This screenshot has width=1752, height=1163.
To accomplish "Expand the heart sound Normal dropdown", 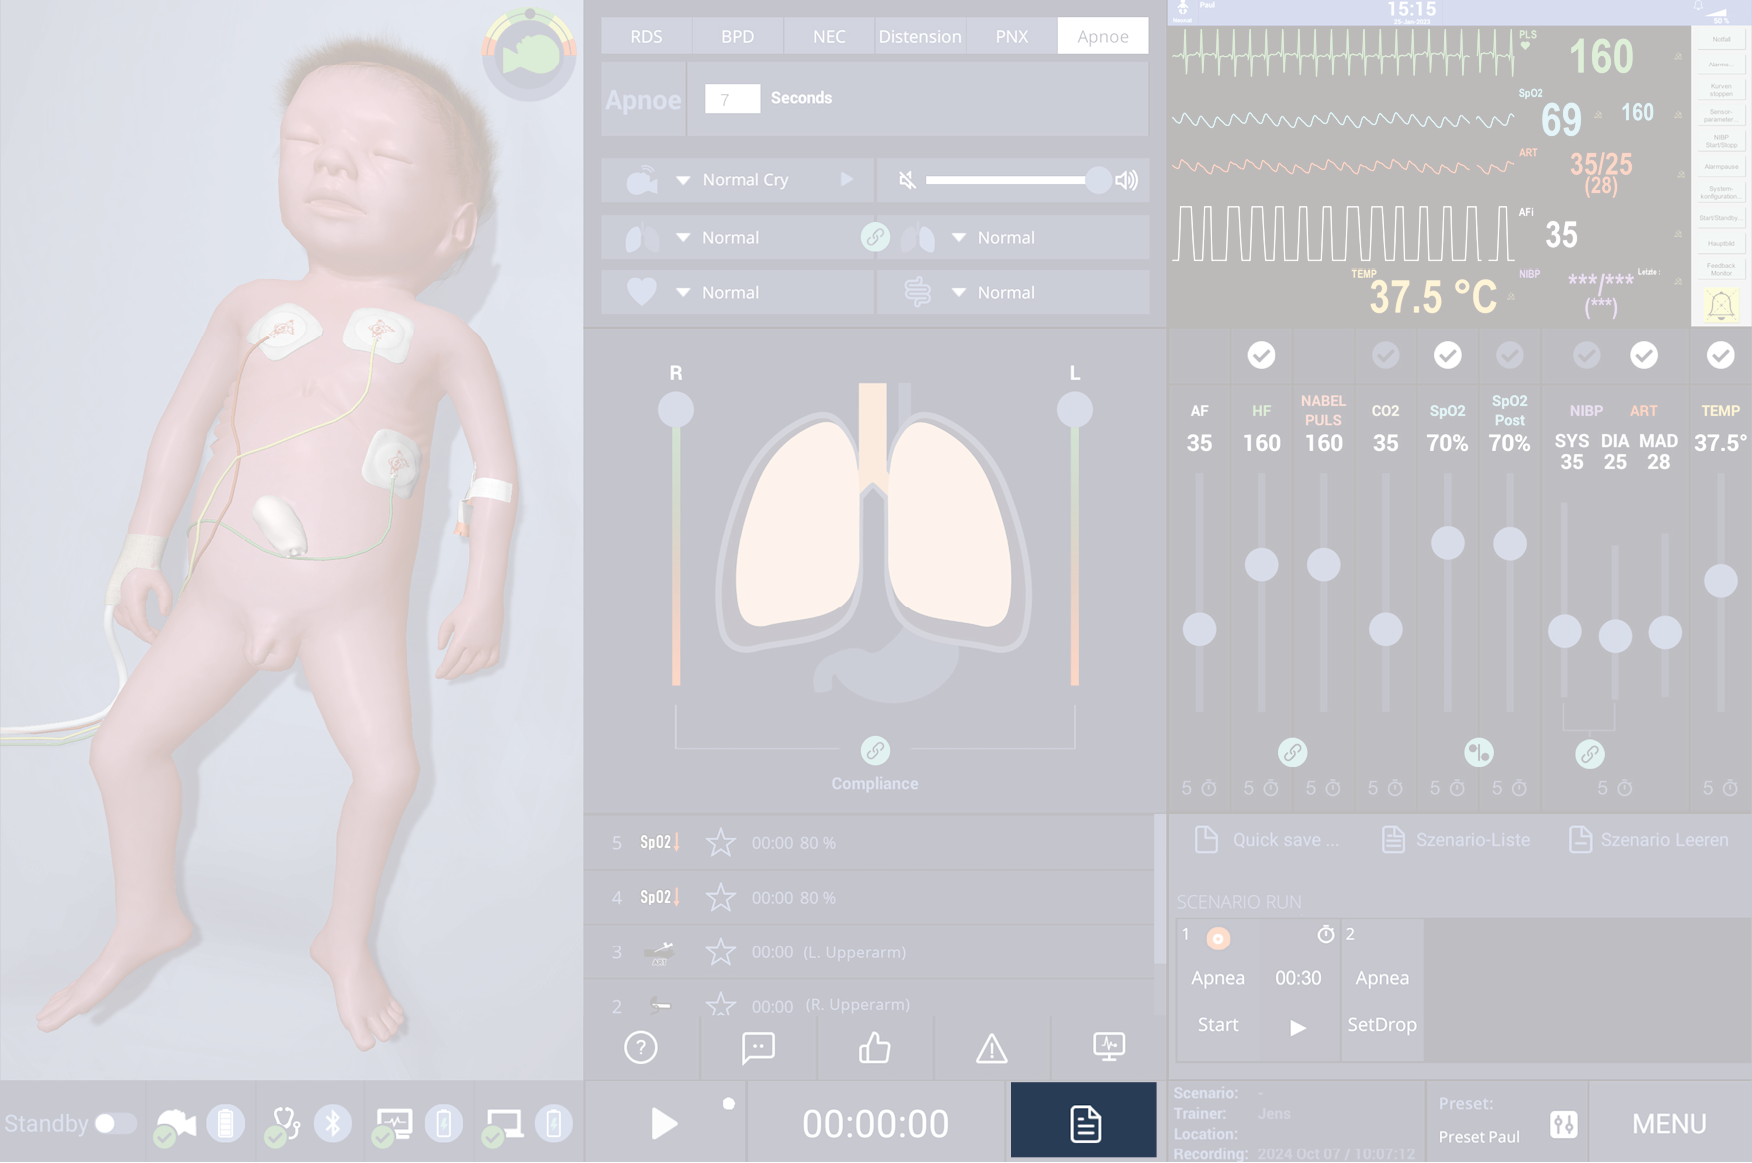I will pyautogui.click(x=683, y=293).
